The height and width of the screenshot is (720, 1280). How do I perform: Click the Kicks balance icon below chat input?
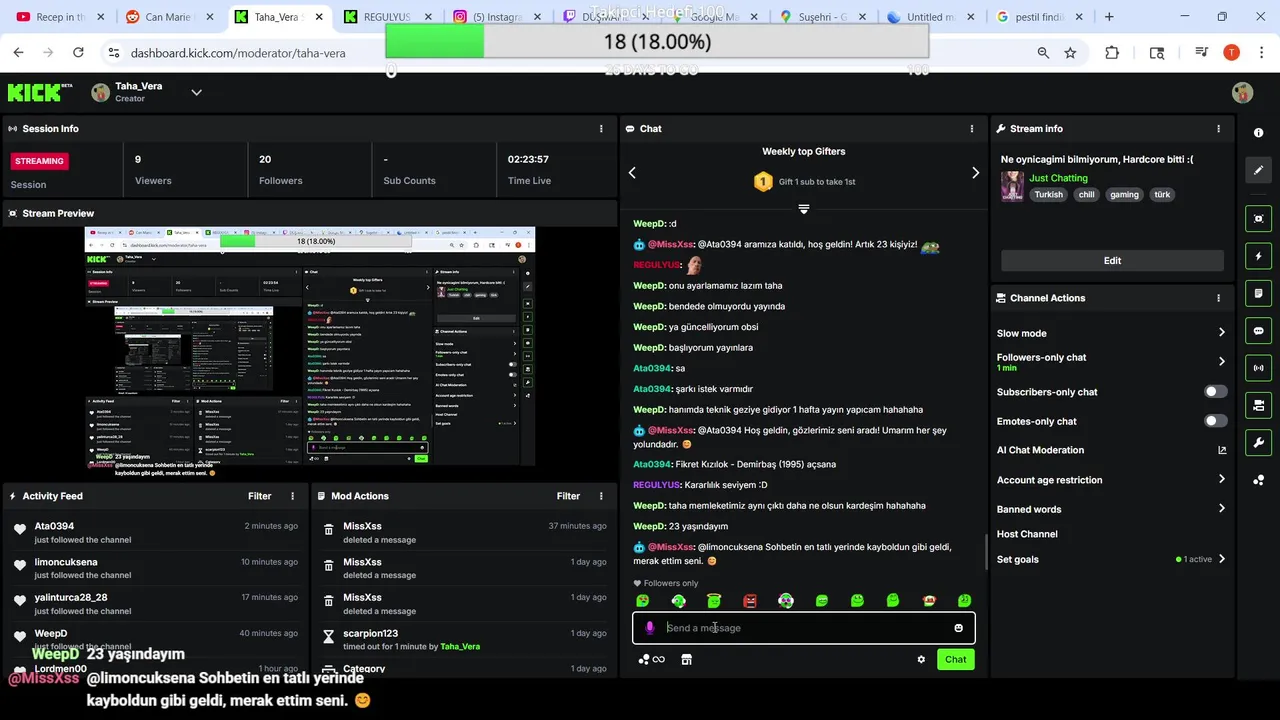651,659
